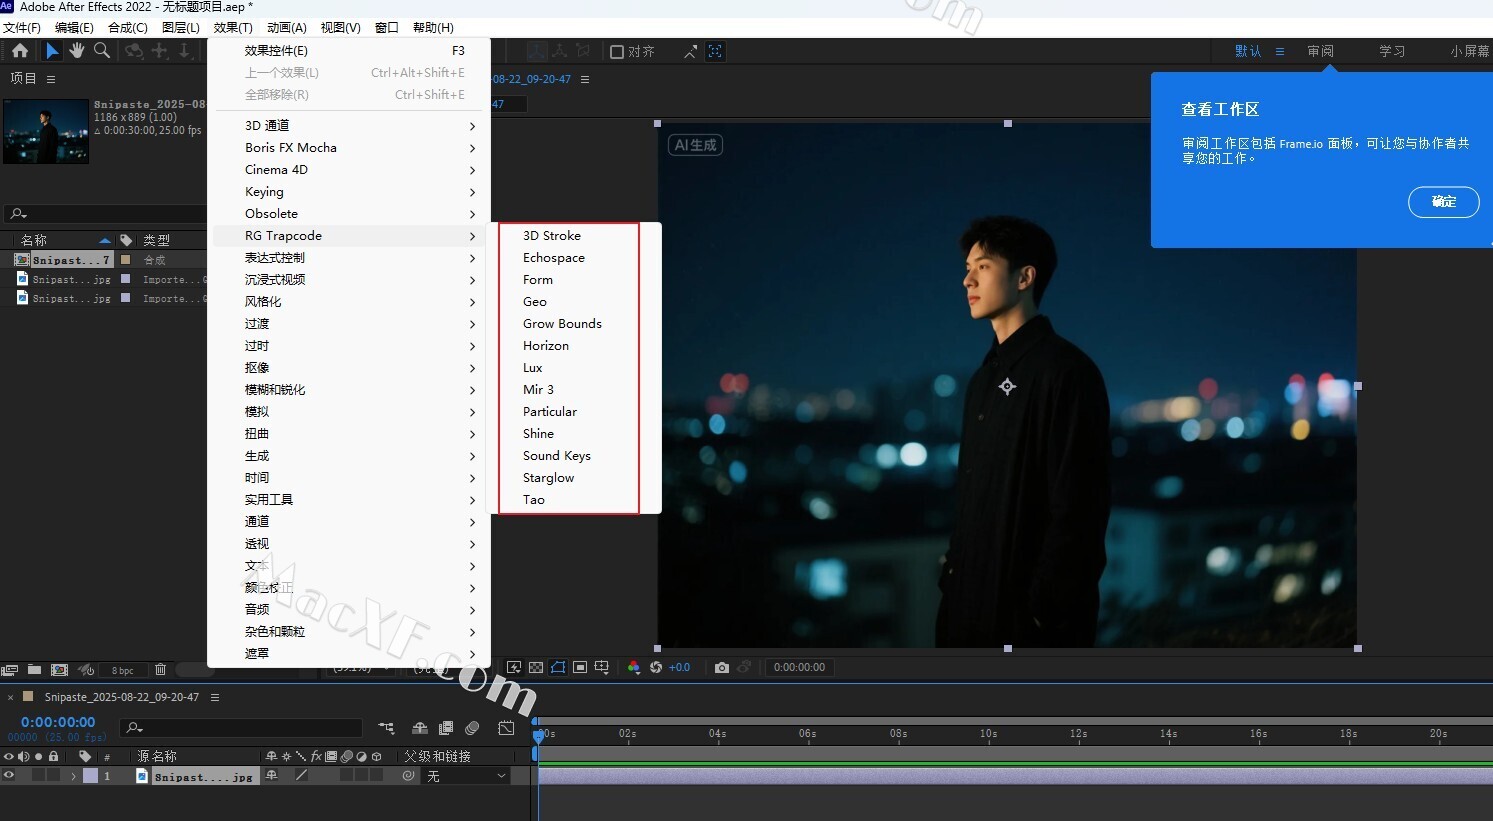Click 确定 in workspace tooltip

1443,201
